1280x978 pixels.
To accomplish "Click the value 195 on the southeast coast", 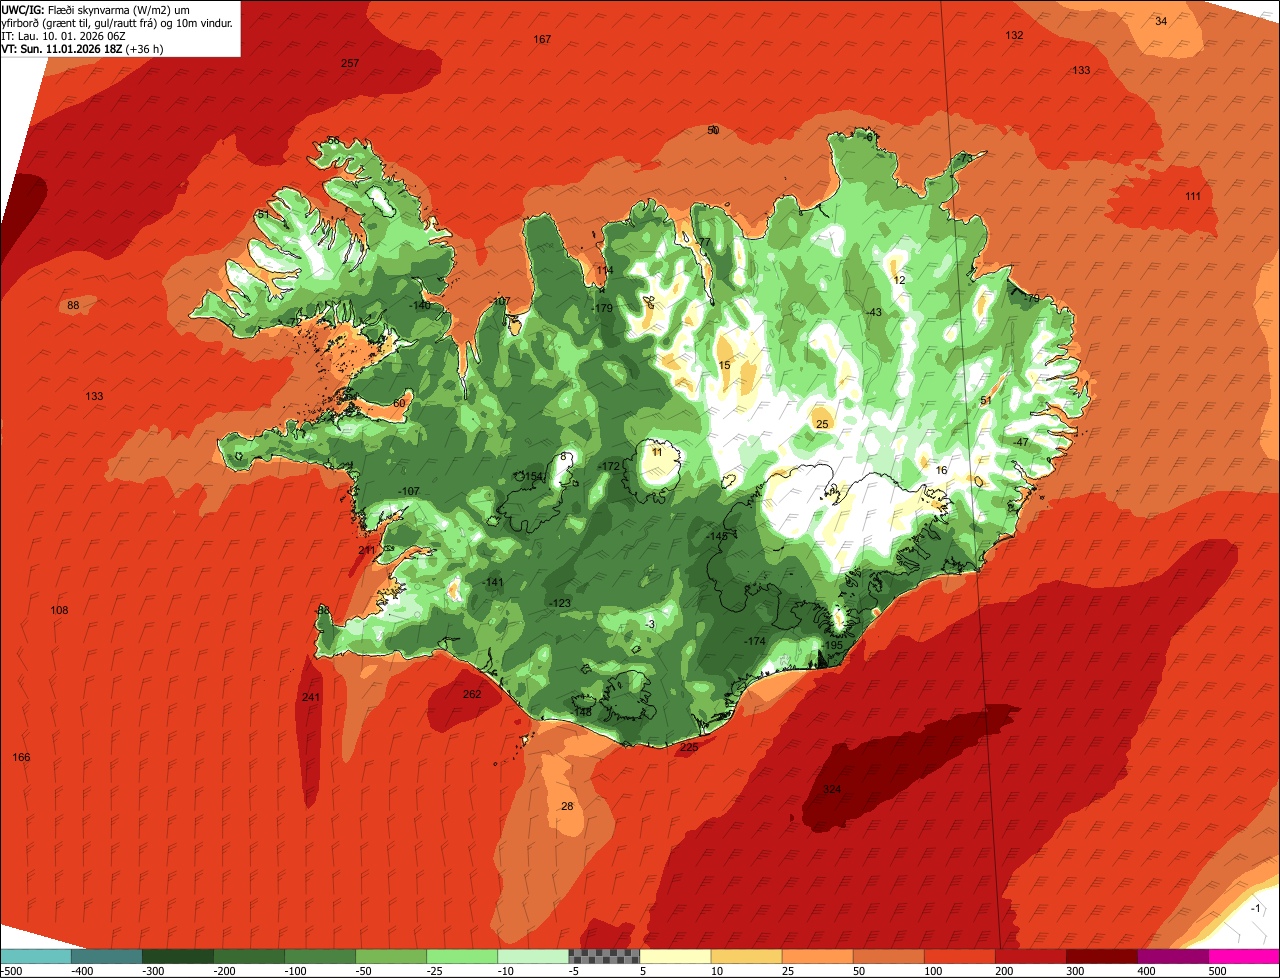I will pos(833,645).
